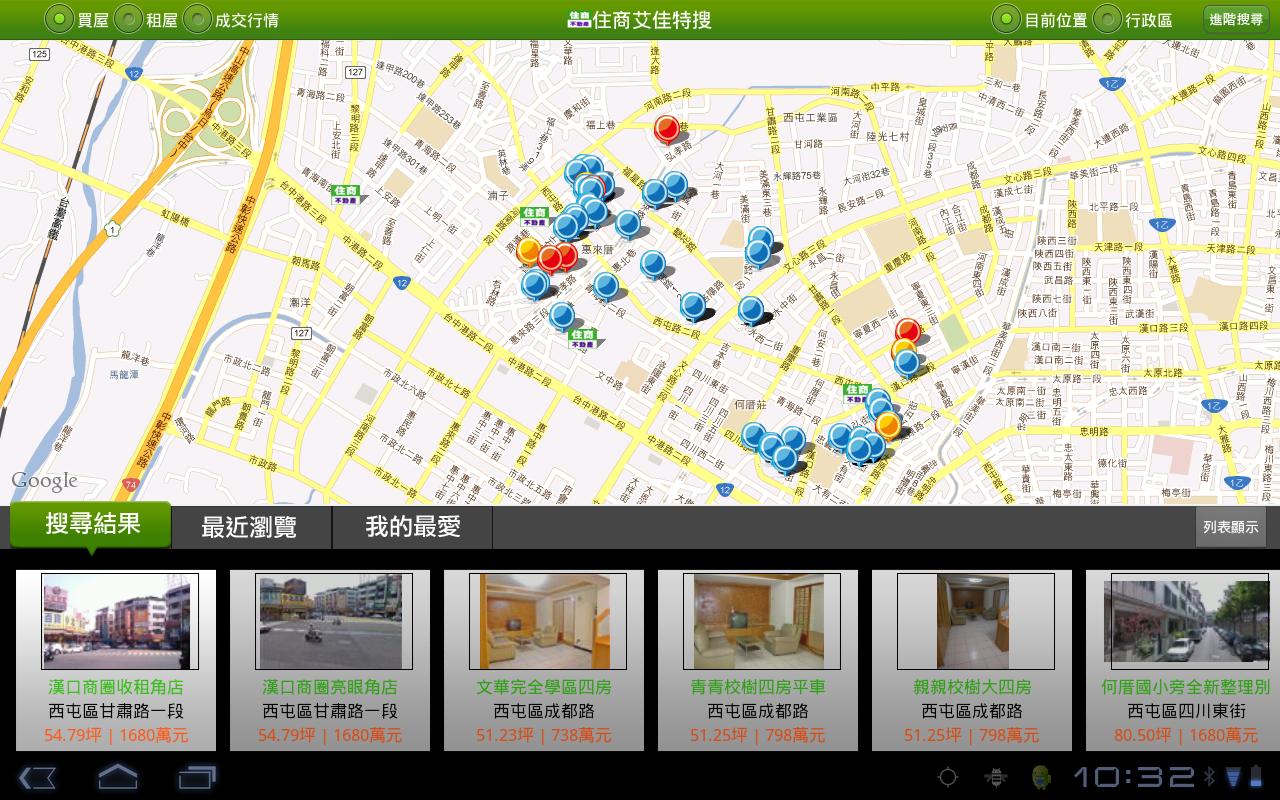Image resolution: width=1280 pixels, height=800 pixels.
Task: Open the 青青校樹四房平車 listing photo
Action: pyautogui.click(x=762, y=621)
